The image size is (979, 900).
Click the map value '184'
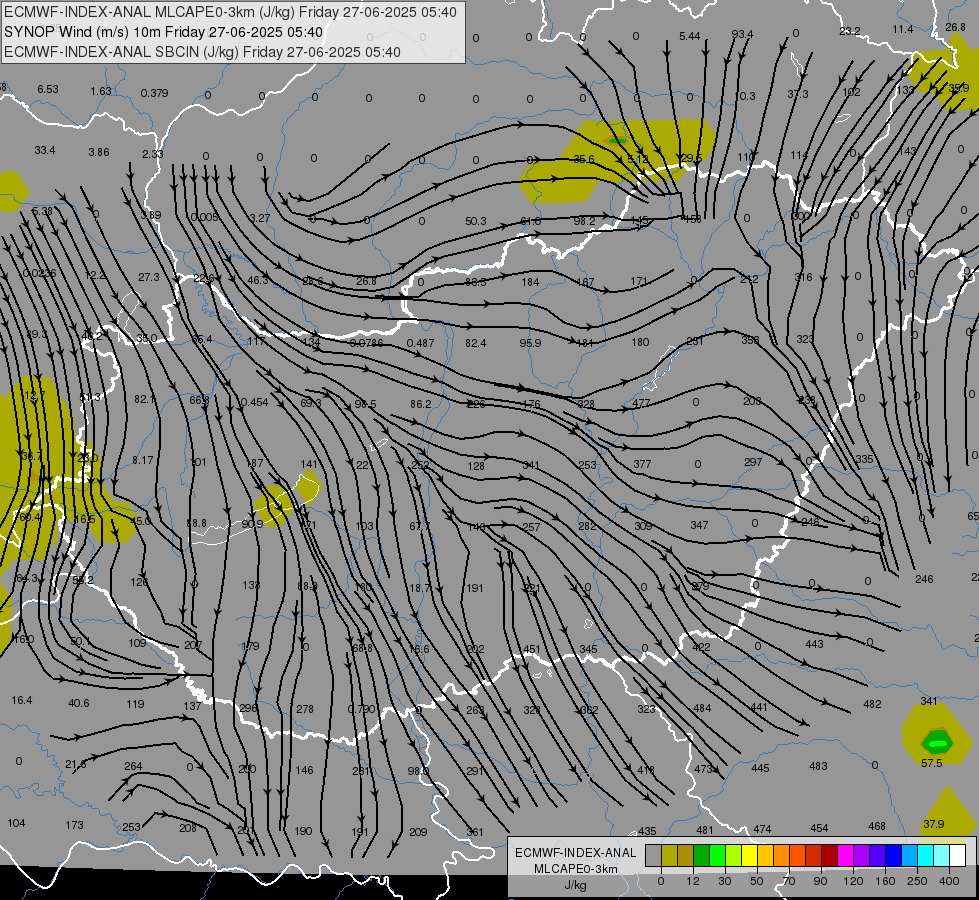[x=530, y=282]
